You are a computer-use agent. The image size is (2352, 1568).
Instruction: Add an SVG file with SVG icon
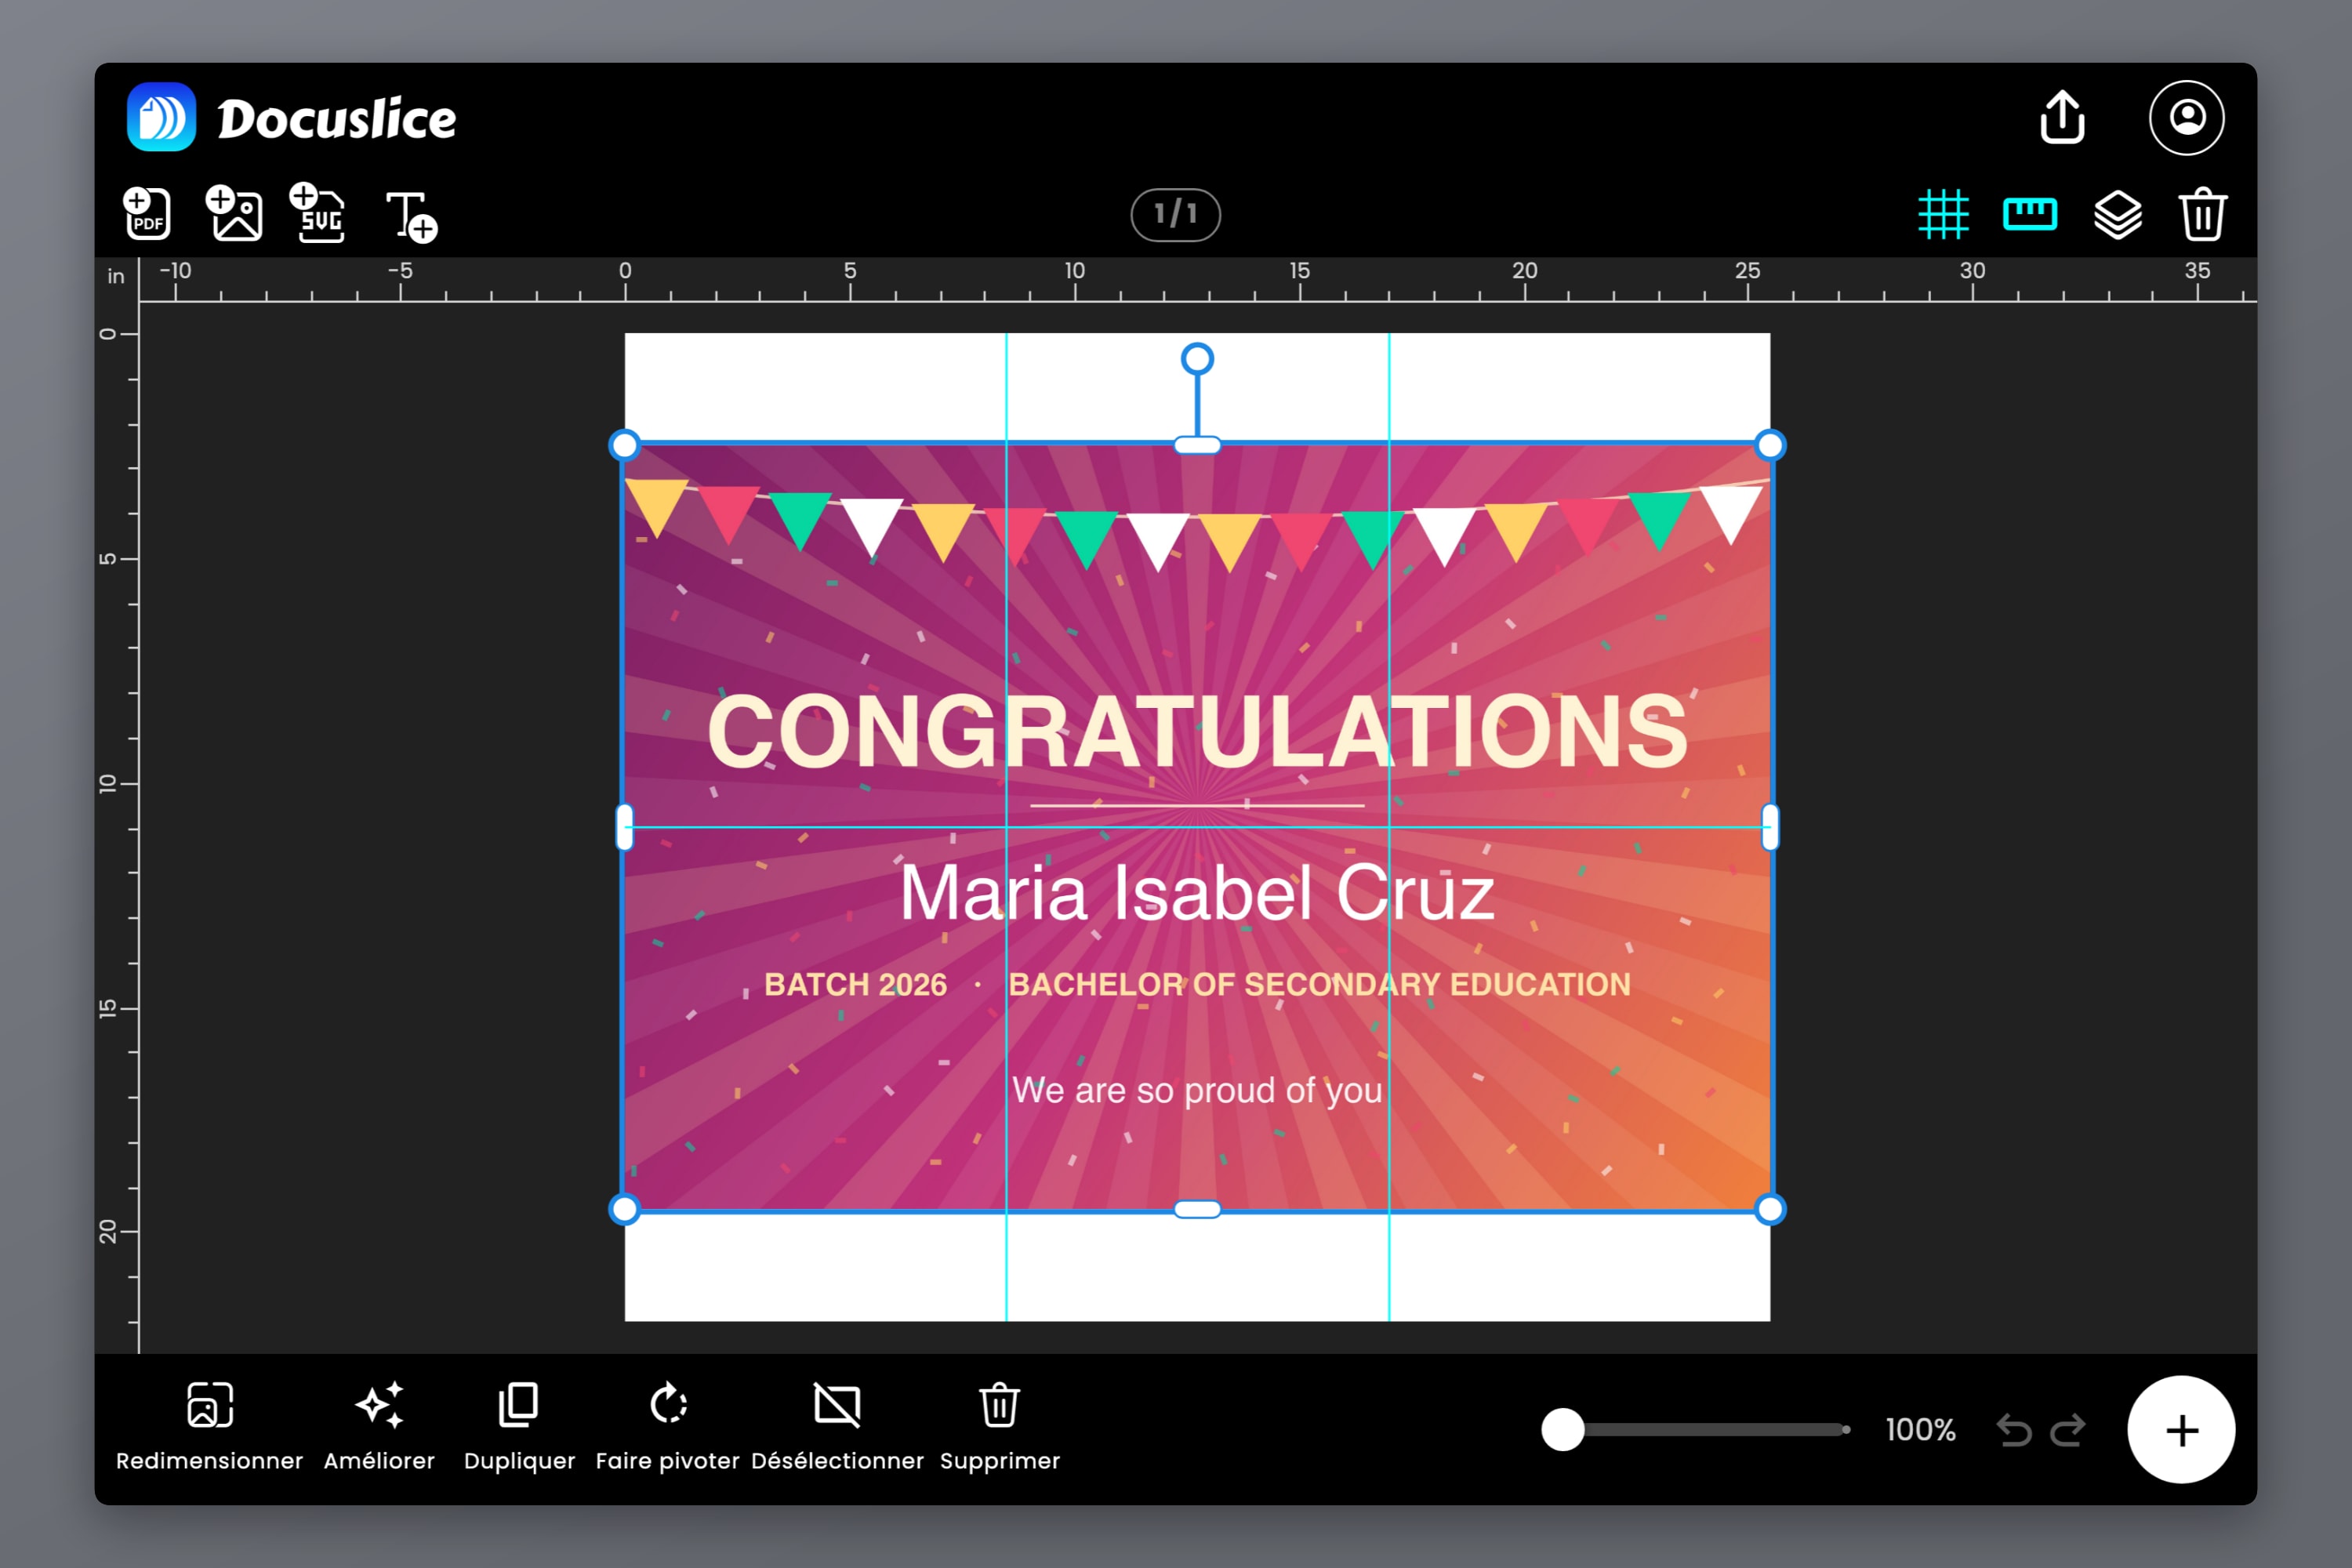coord(318,213)
